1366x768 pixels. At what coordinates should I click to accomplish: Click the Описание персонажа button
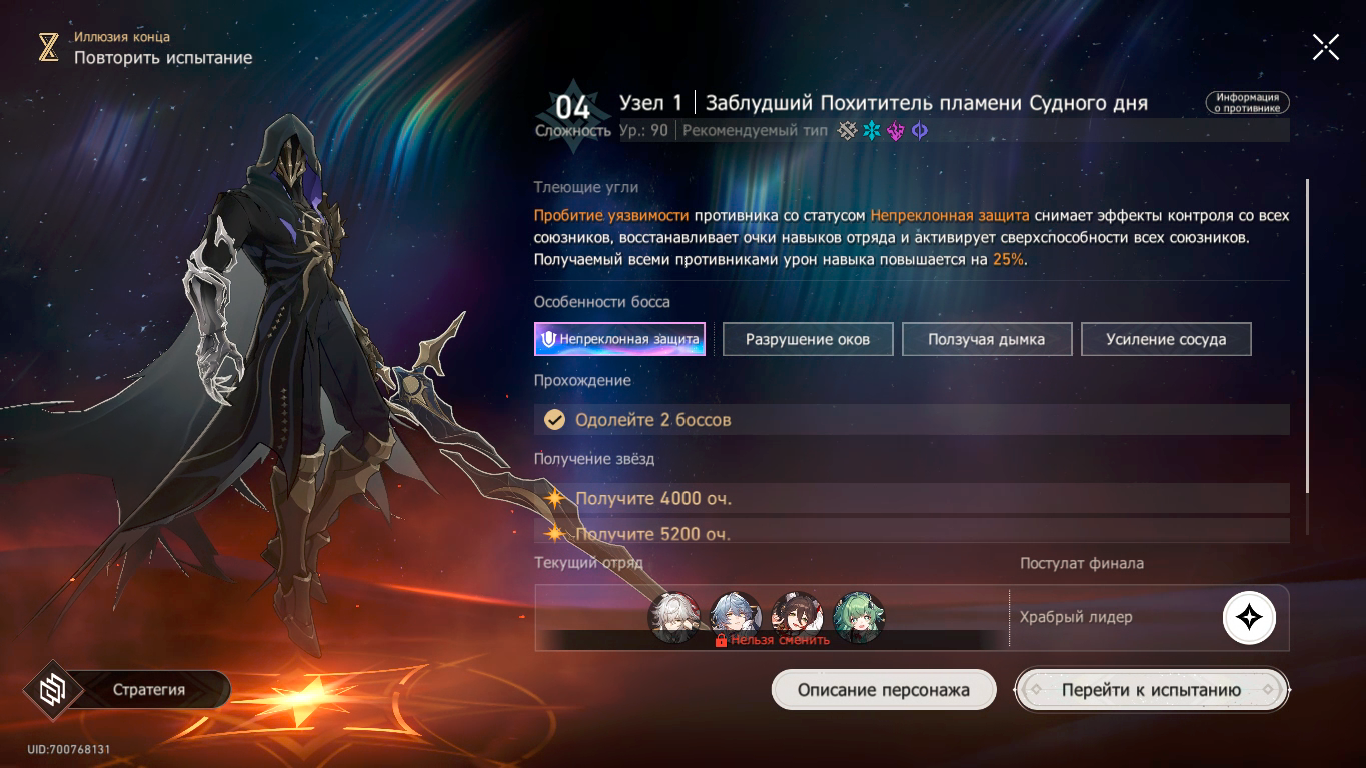tap(884, 690)
